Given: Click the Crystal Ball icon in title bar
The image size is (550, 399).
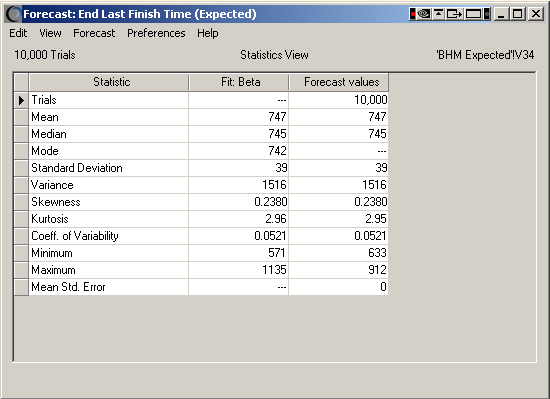Looking at the screenshot, I should [x=14, y=14].
